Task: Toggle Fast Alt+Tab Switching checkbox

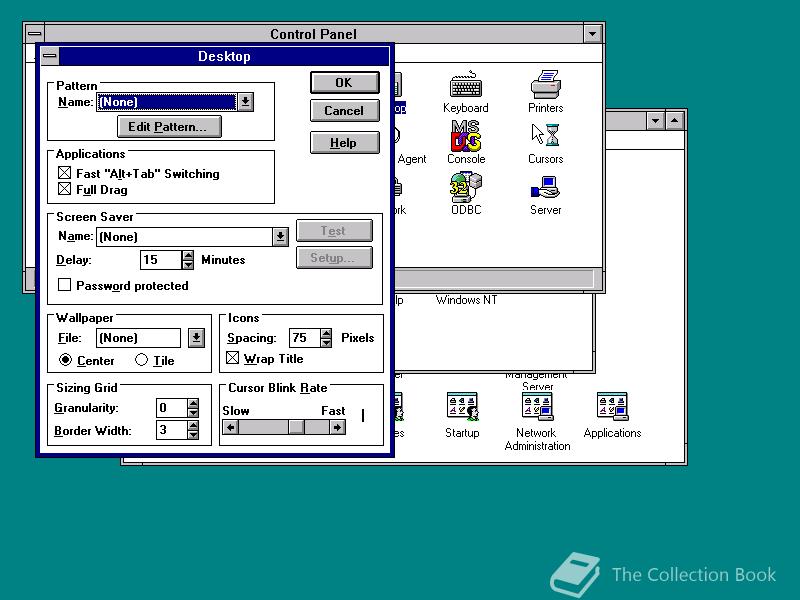Action: tap(64, 173)
